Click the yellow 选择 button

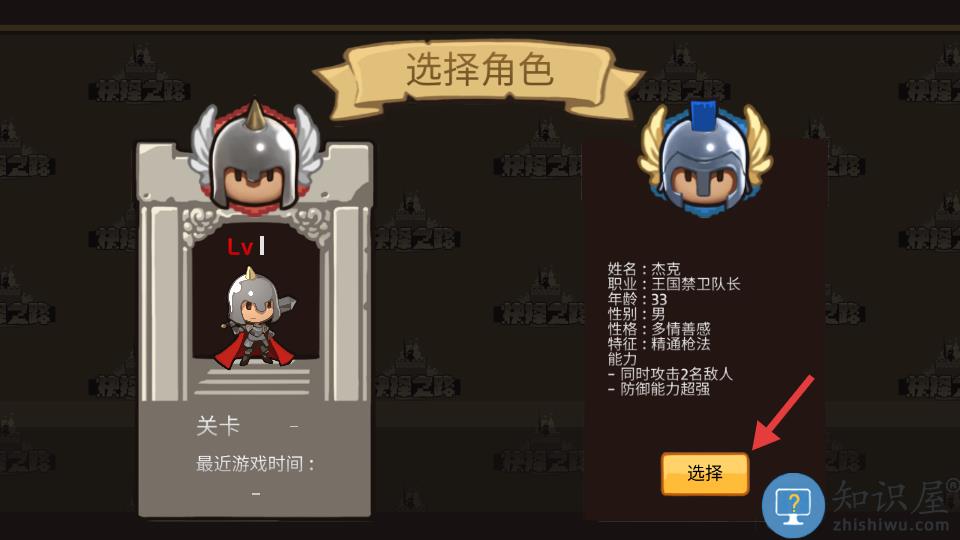click(x=705, y=473)
